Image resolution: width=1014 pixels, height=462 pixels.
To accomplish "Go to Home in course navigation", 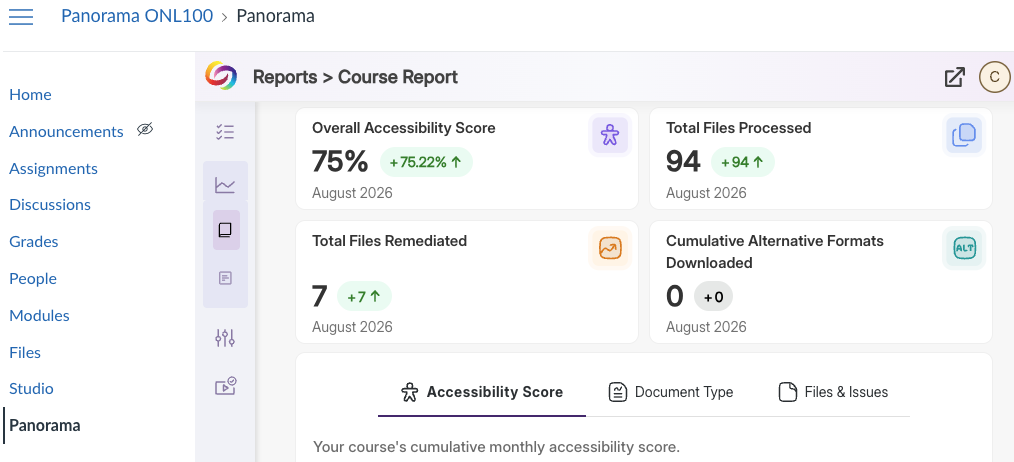I will pyautogui.click(x=30, y=94).
